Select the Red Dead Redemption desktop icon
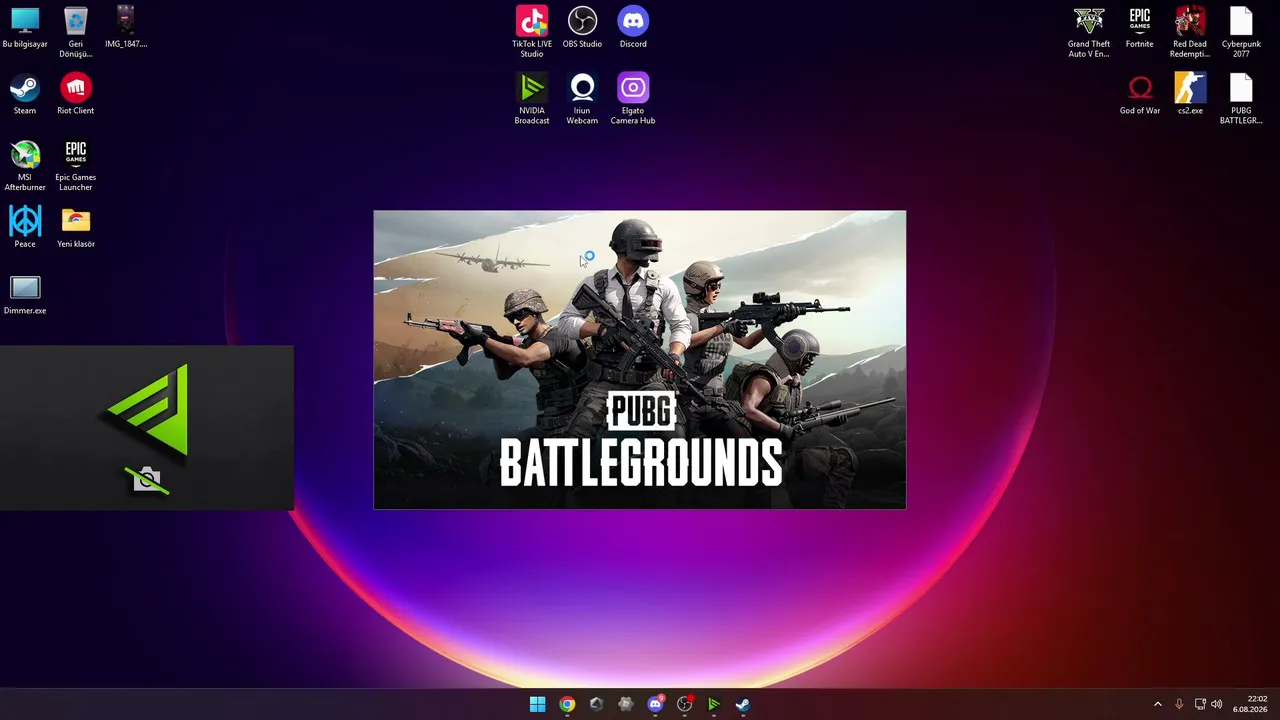 click(x=1190, y=32)
